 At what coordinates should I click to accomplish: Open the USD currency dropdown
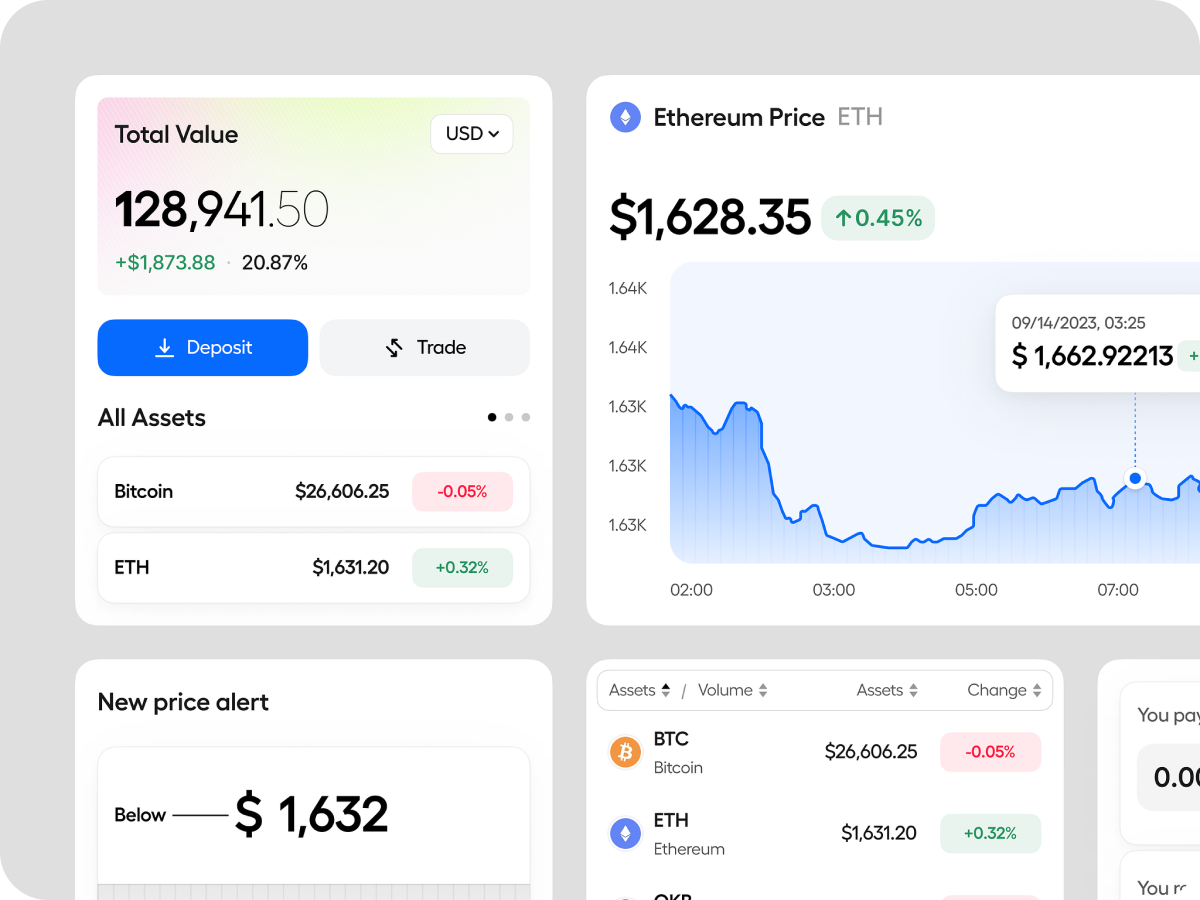tap(472, 134)
